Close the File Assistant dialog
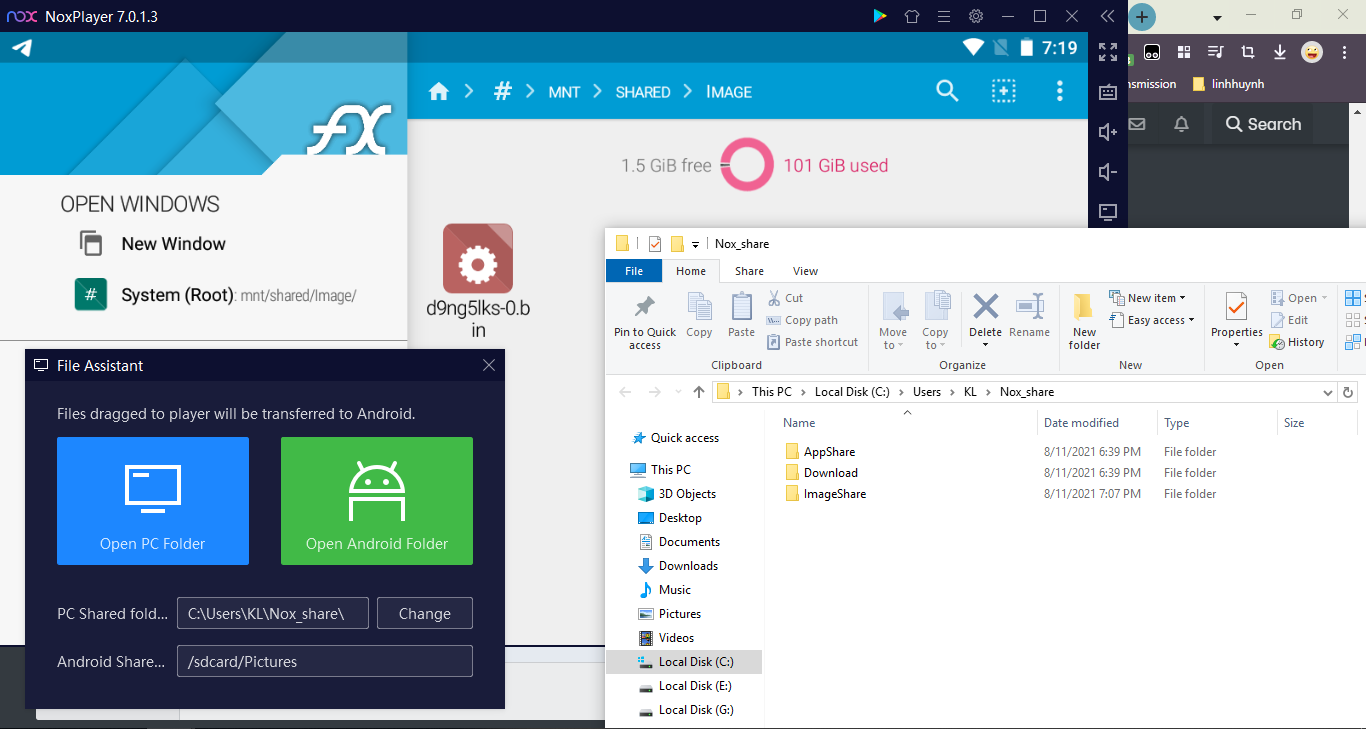Viewport: 1366px width, 729px height. [x=489, y=366]
